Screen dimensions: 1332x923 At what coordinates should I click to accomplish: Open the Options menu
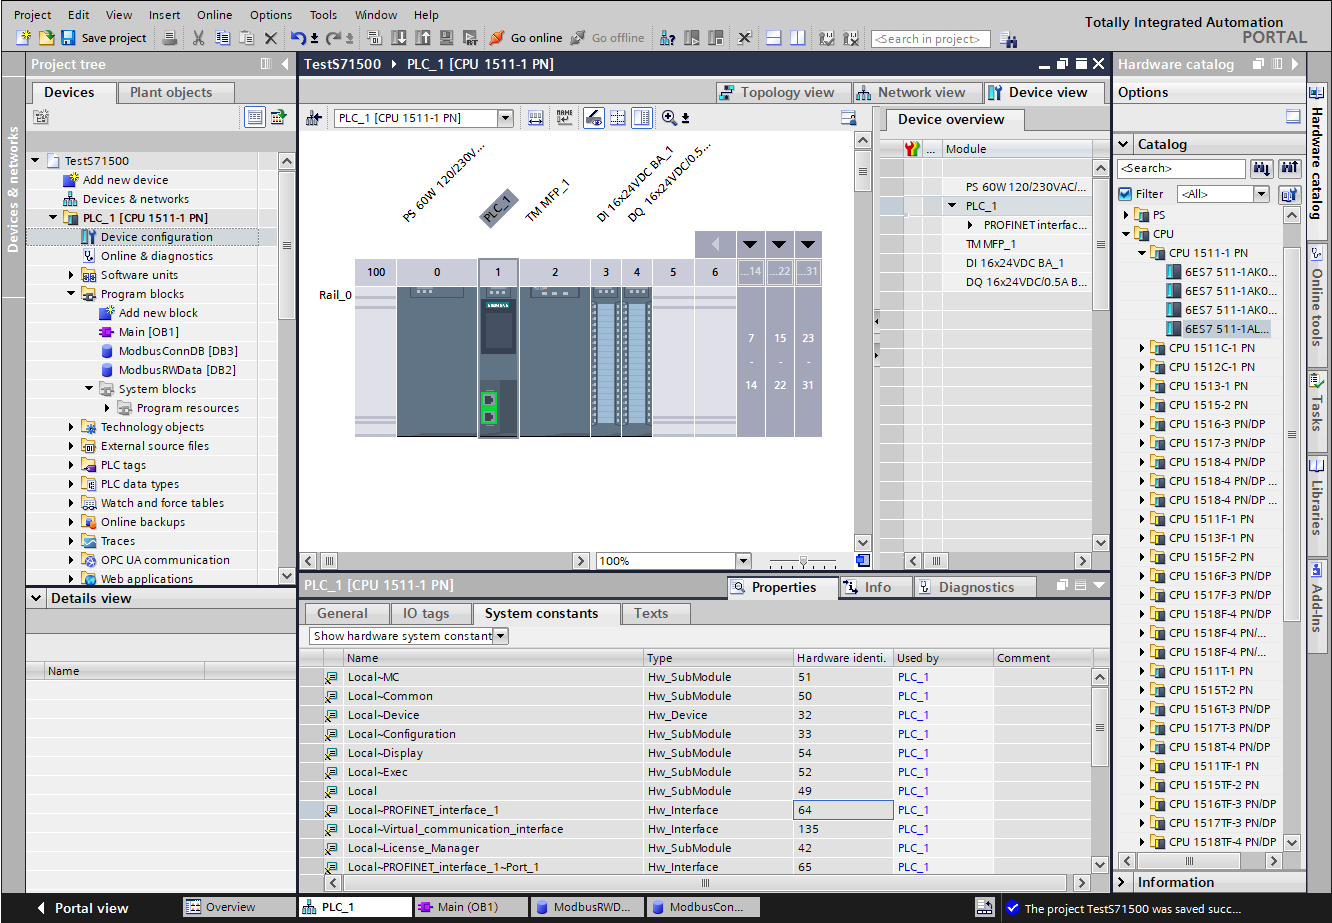271,15
